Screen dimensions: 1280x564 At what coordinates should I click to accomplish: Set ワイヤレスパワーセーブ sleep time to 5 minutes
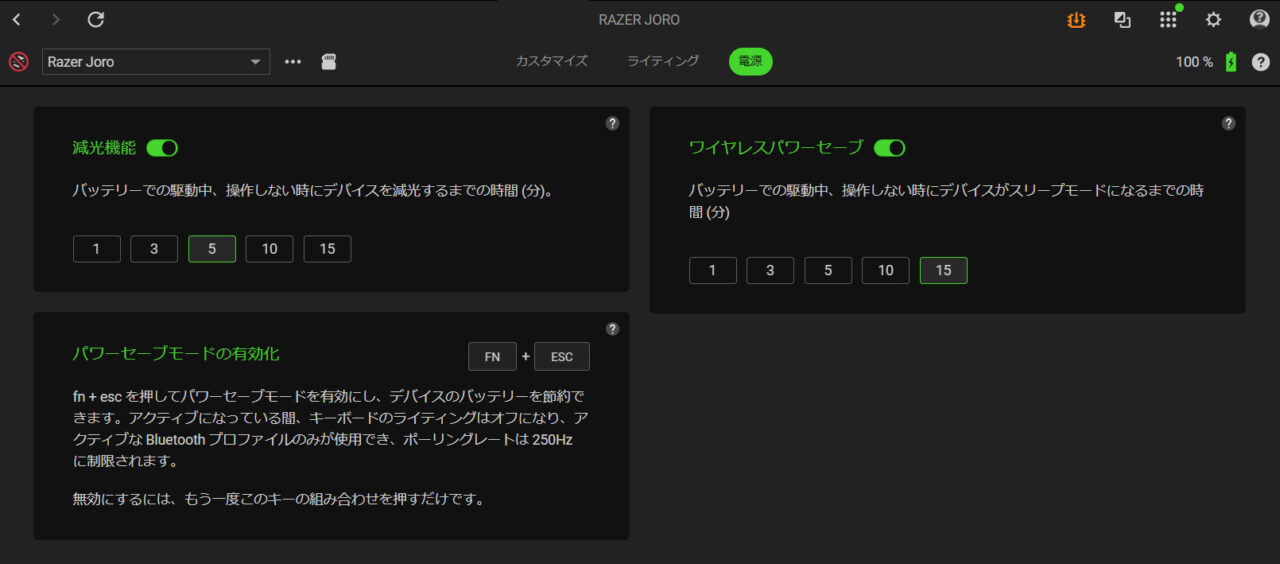[x=828, y=270]
